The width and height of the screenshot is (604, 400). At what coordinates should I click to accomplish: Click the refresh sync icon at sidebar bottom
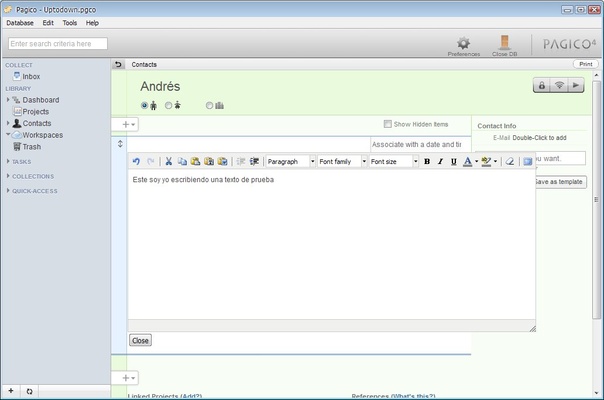click(29, 391)
